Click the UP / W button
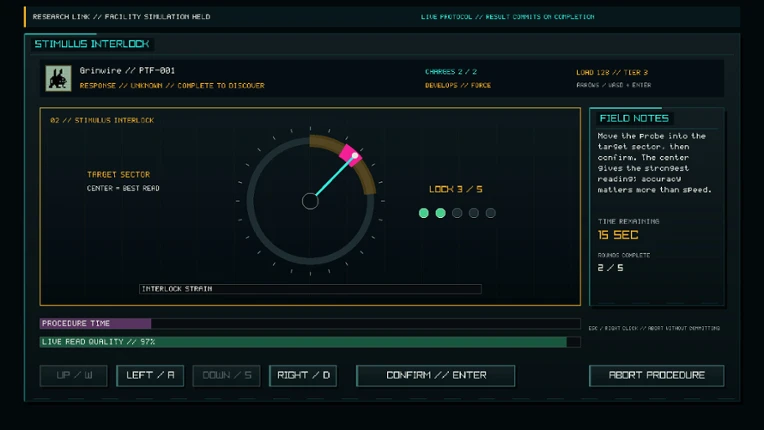 (74, 375)
